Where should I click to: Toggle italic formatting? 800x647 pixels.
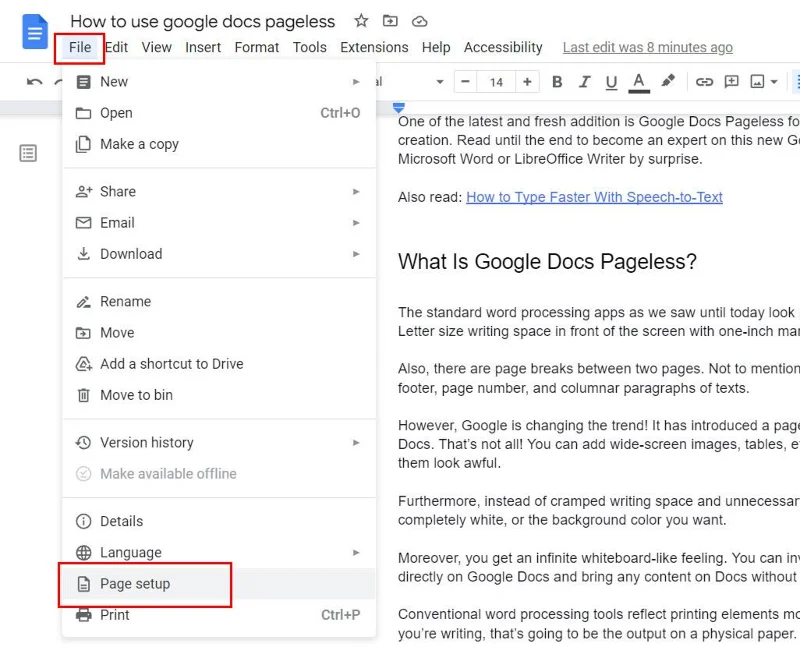(584, 82)
